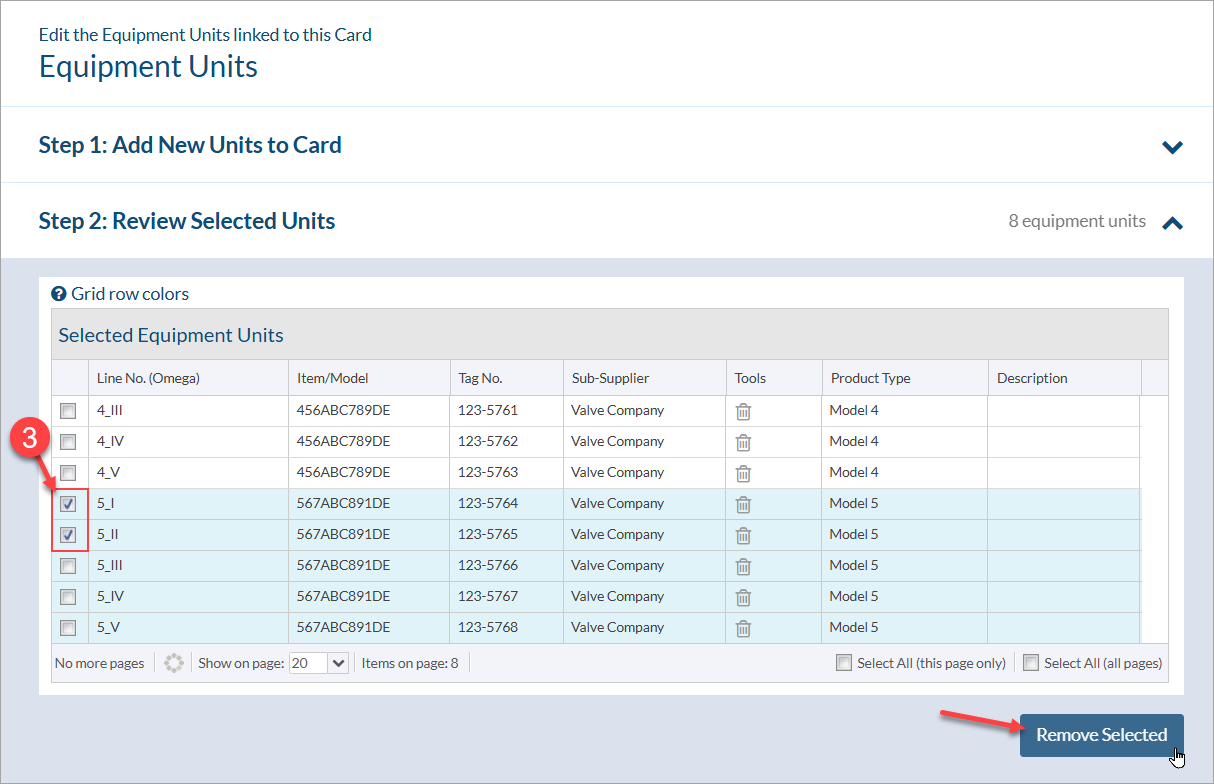This screenshot has height=784, width=1214.
Task: Click 567ABC891DE in row 5_II
Action: (343, 535)
